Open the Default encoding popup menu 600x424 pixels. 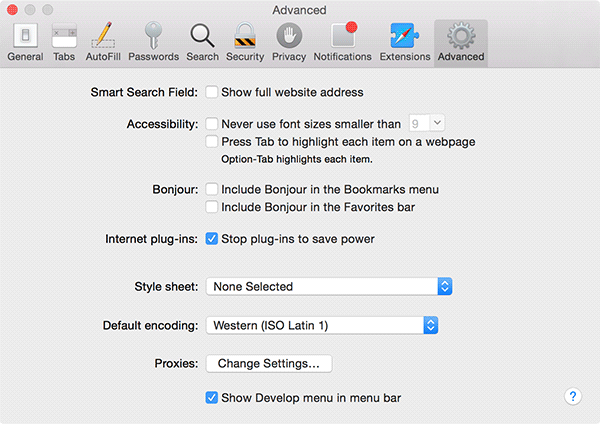322,325
